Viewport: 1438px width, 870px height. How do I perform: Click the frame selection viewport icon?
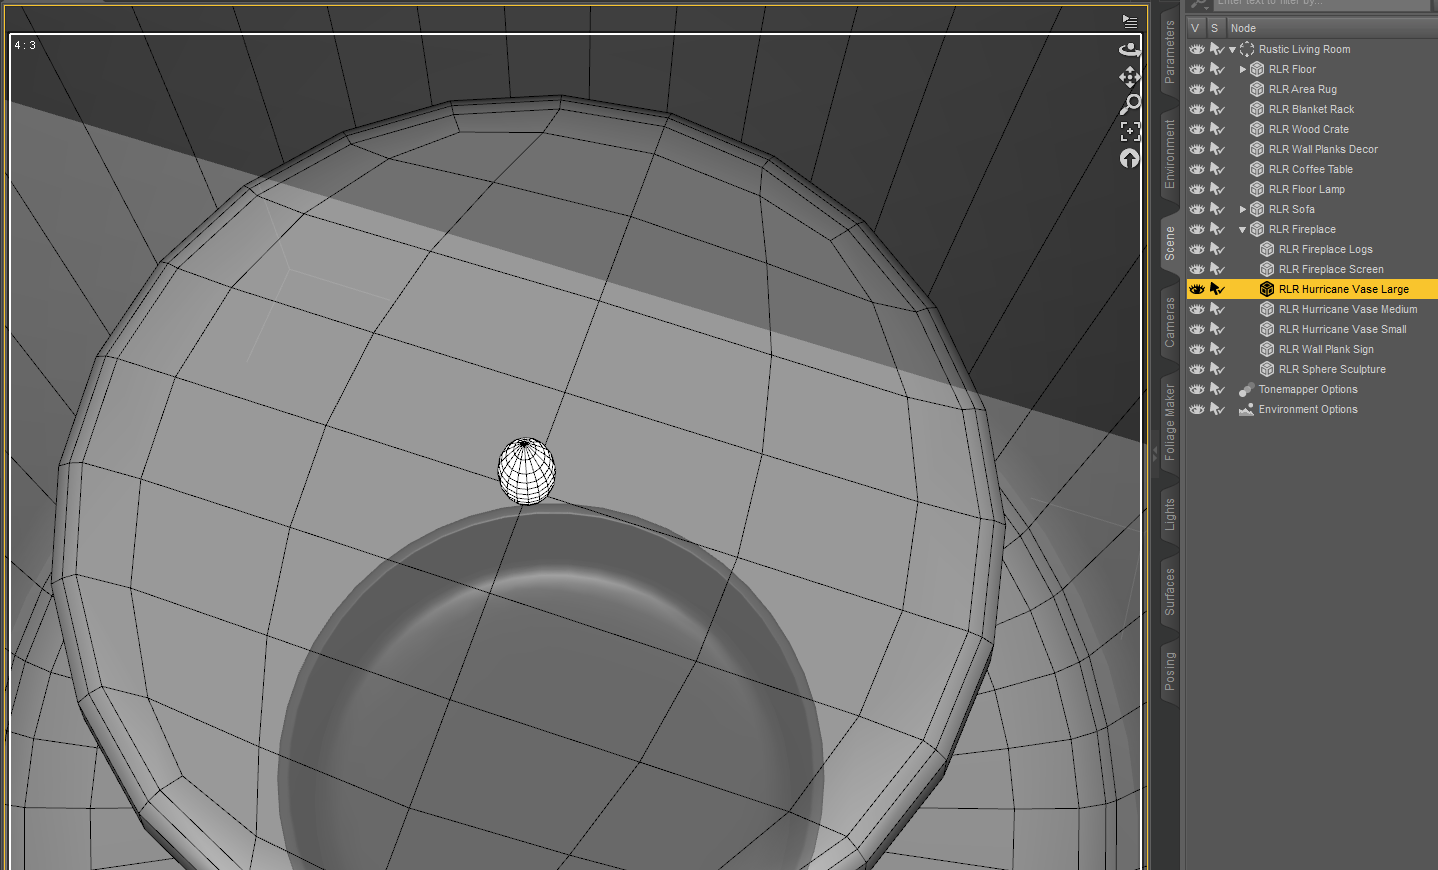(1129, 131)
